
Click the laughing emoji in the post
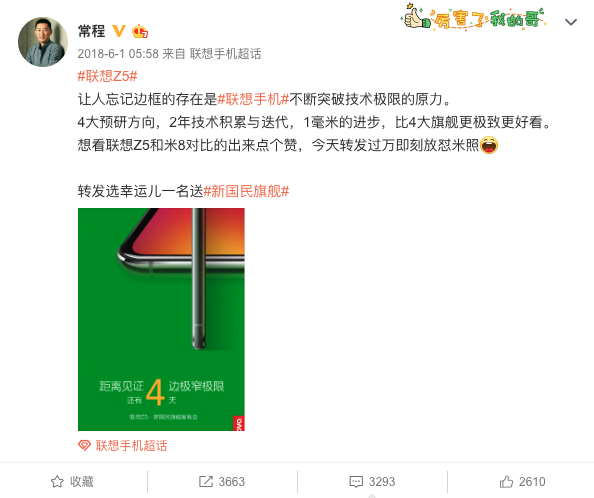[x=489, y=145]
